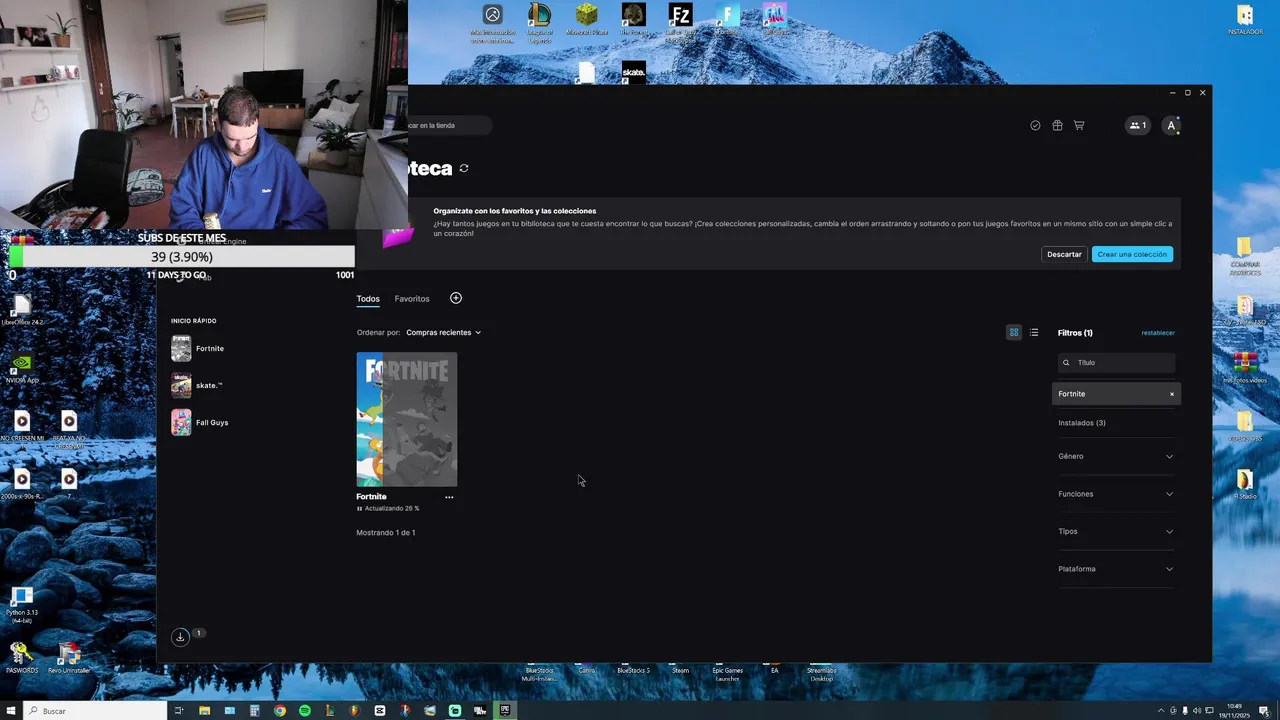Screen dimensions: 1280x720
Task: Switch library to grid view
Action: pyautogui.click(x=1014, y=333)
